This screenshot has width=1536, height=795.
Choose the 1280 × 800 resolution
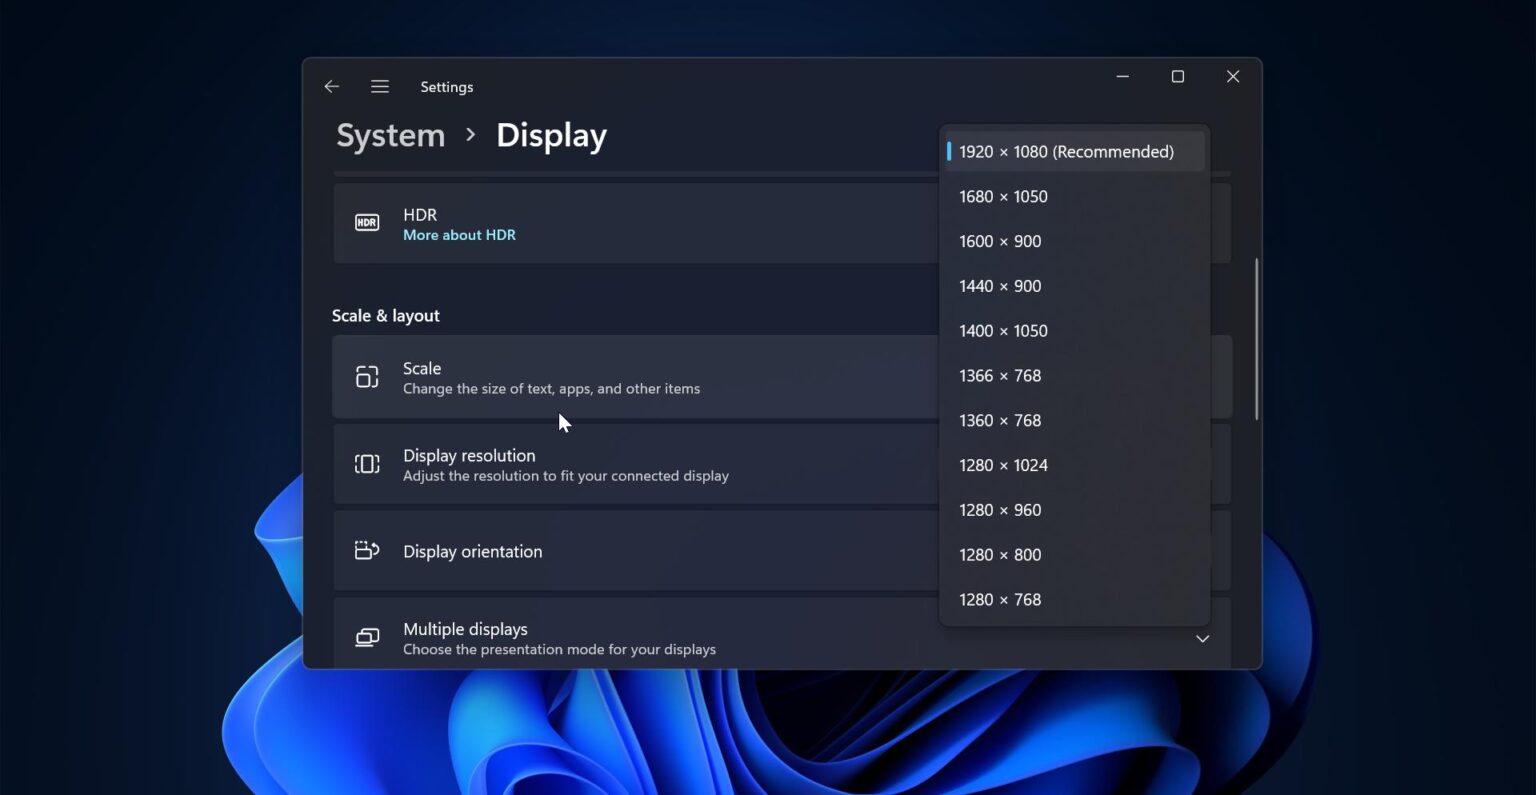coord(1001,554)
